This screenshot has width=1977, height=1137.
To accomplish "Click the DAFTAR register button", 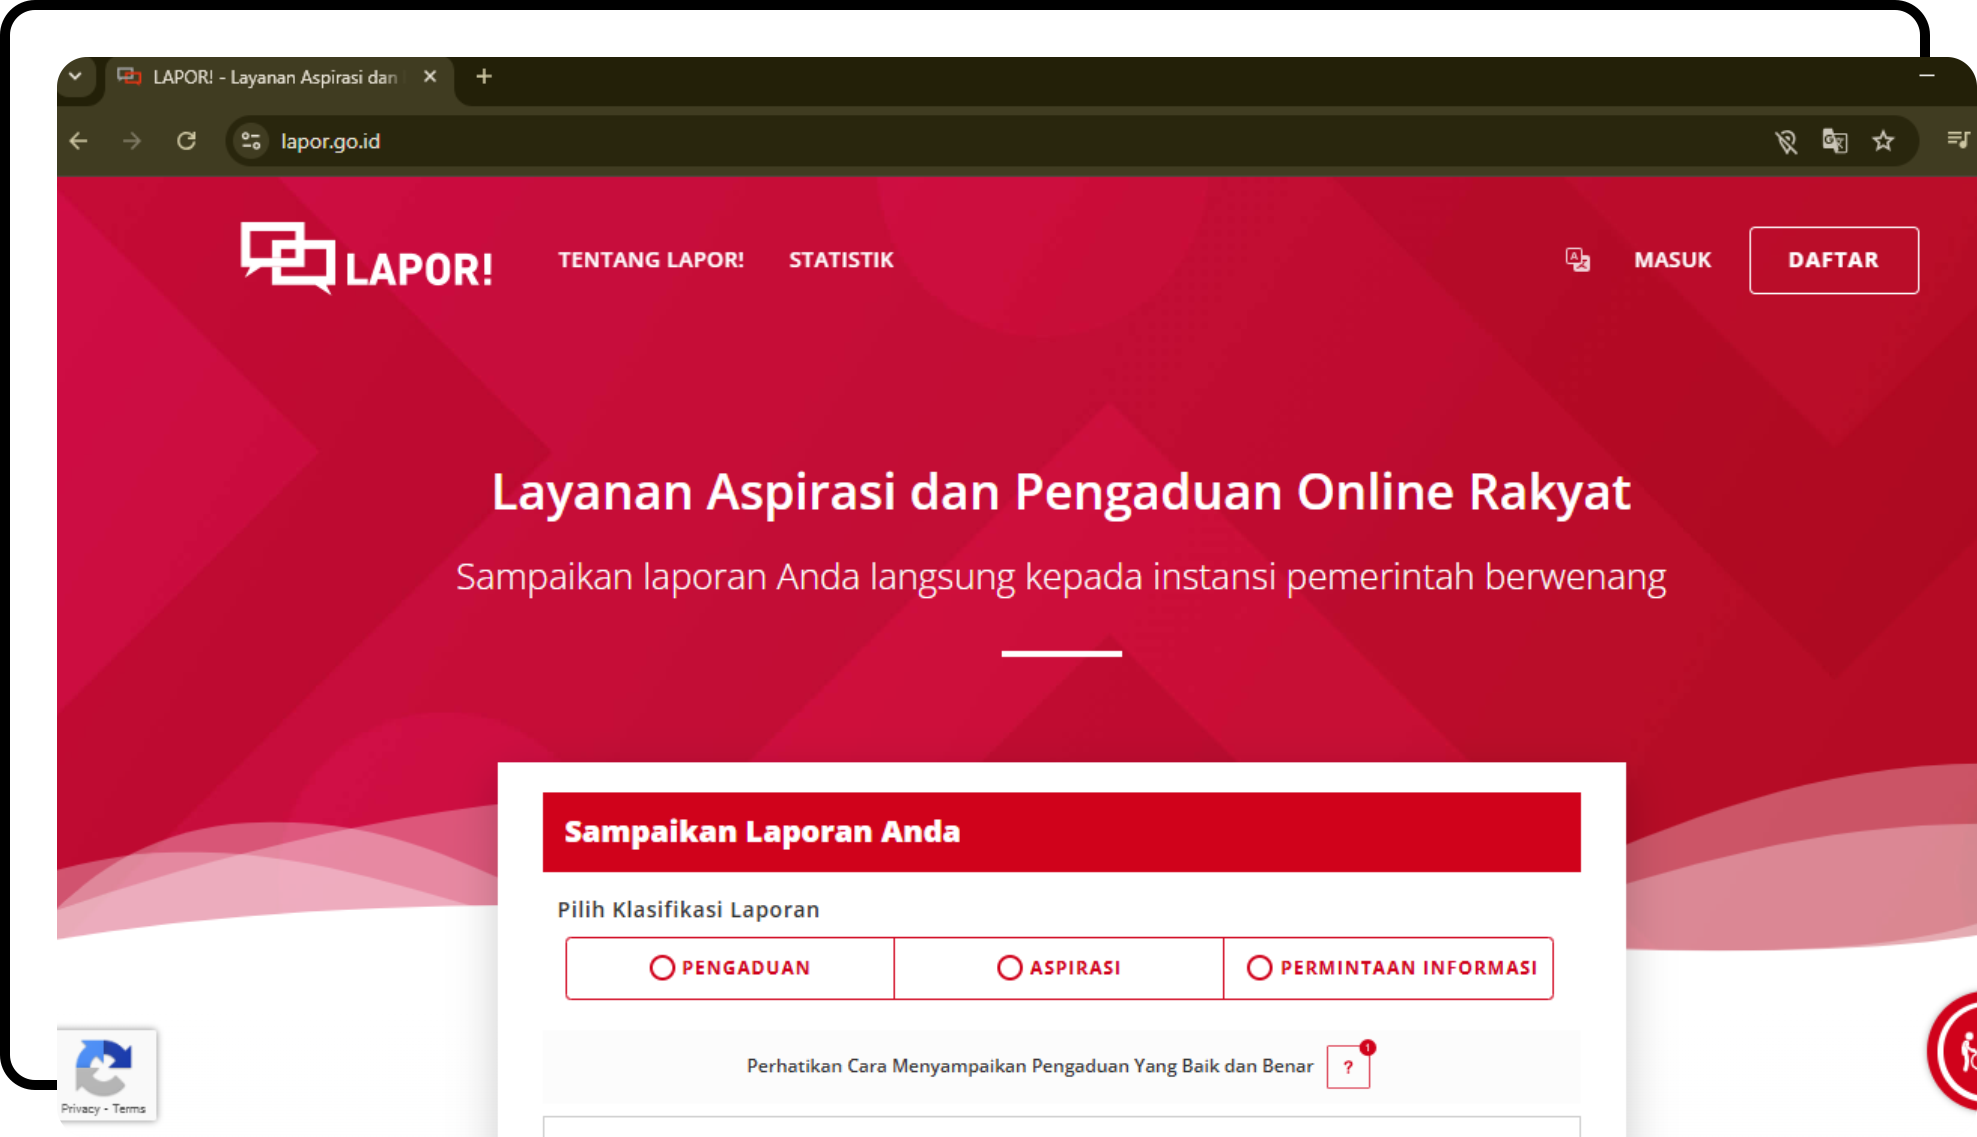I will point(1833,260).
